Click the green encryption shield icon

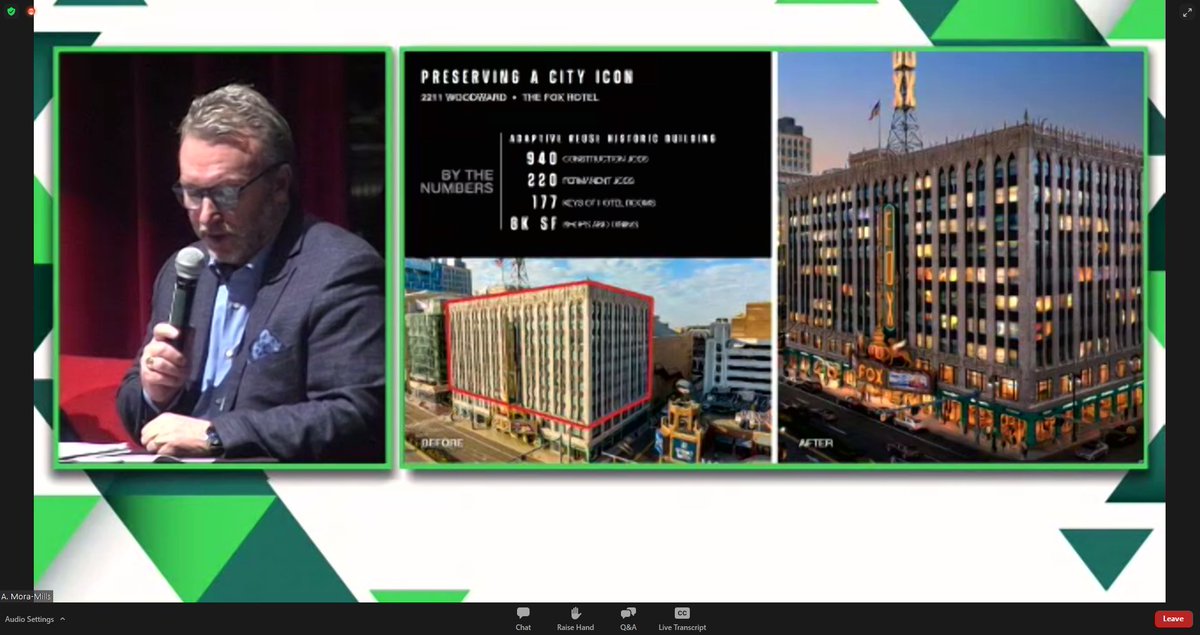click(11, 11)
